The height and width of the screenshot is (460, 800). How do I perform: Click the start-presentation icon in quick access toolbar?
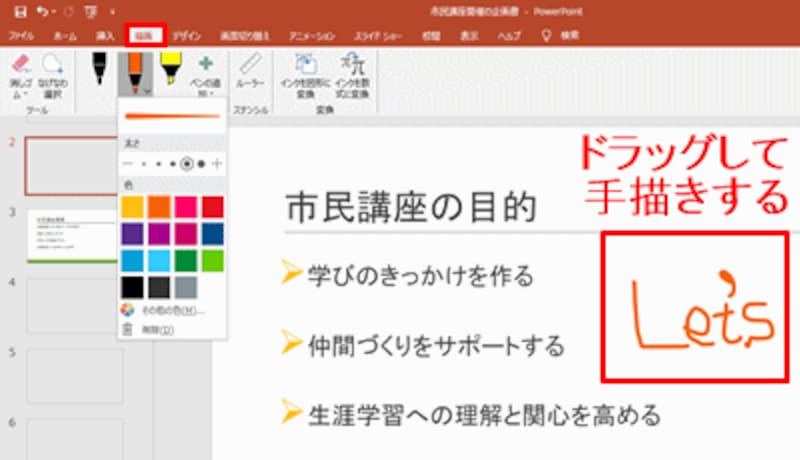(91, 11)
